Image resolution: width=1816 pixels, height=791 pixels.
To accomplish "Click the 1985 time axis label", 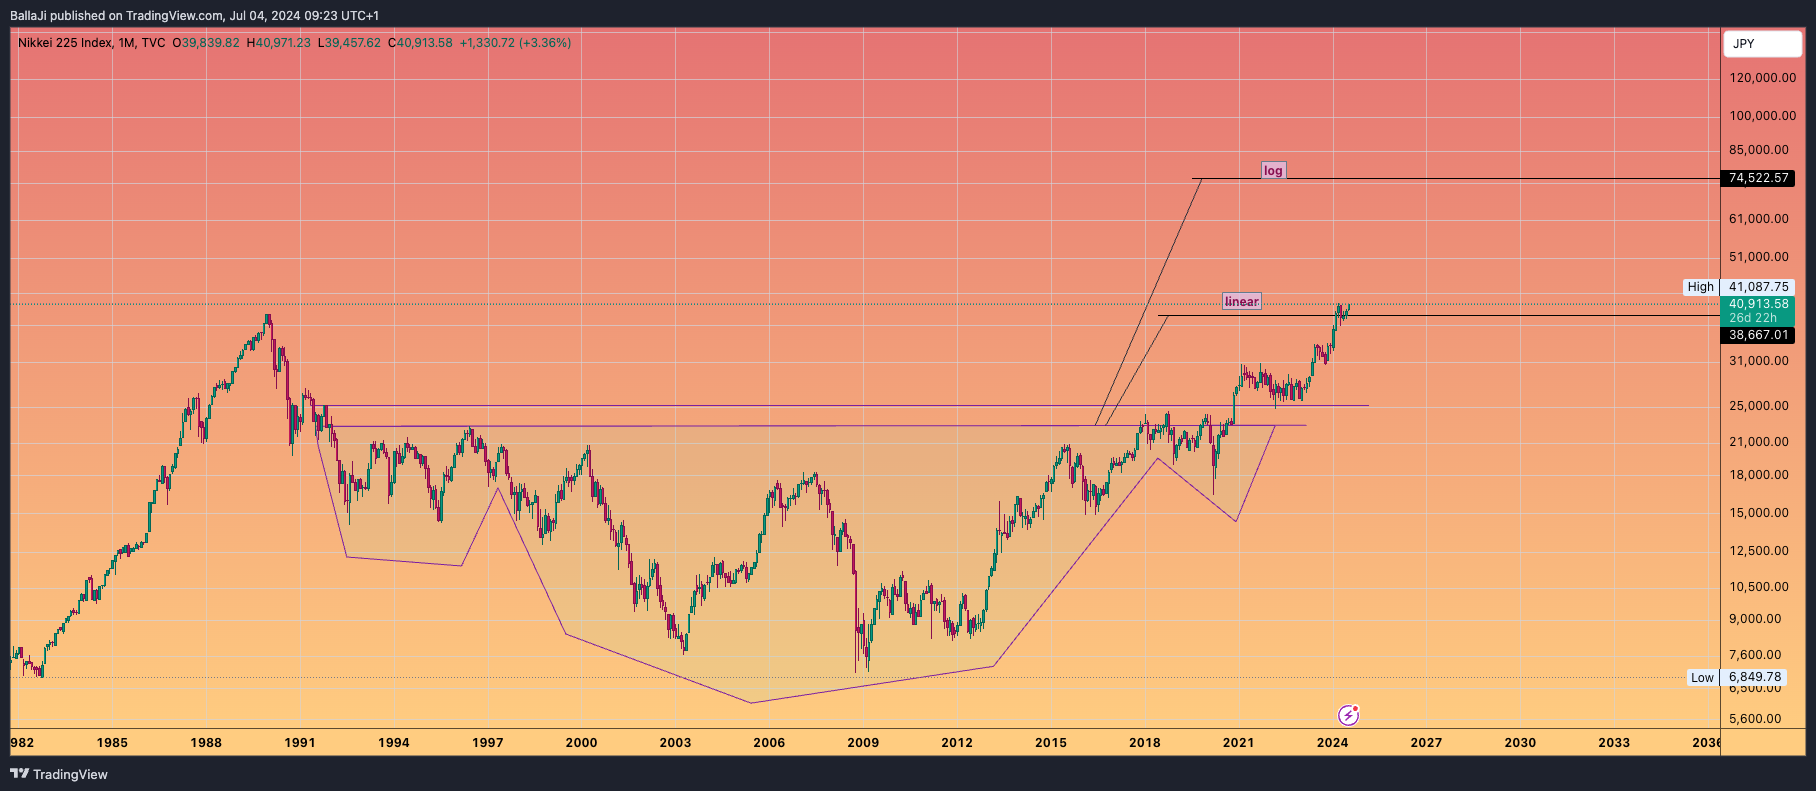I will click(112, 743).
